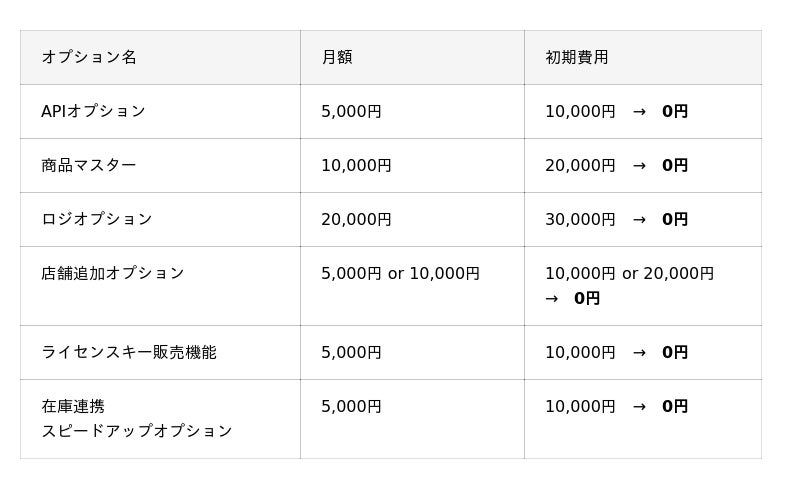
Task: Select the ロジオプション option name
Action: (97, 219)
